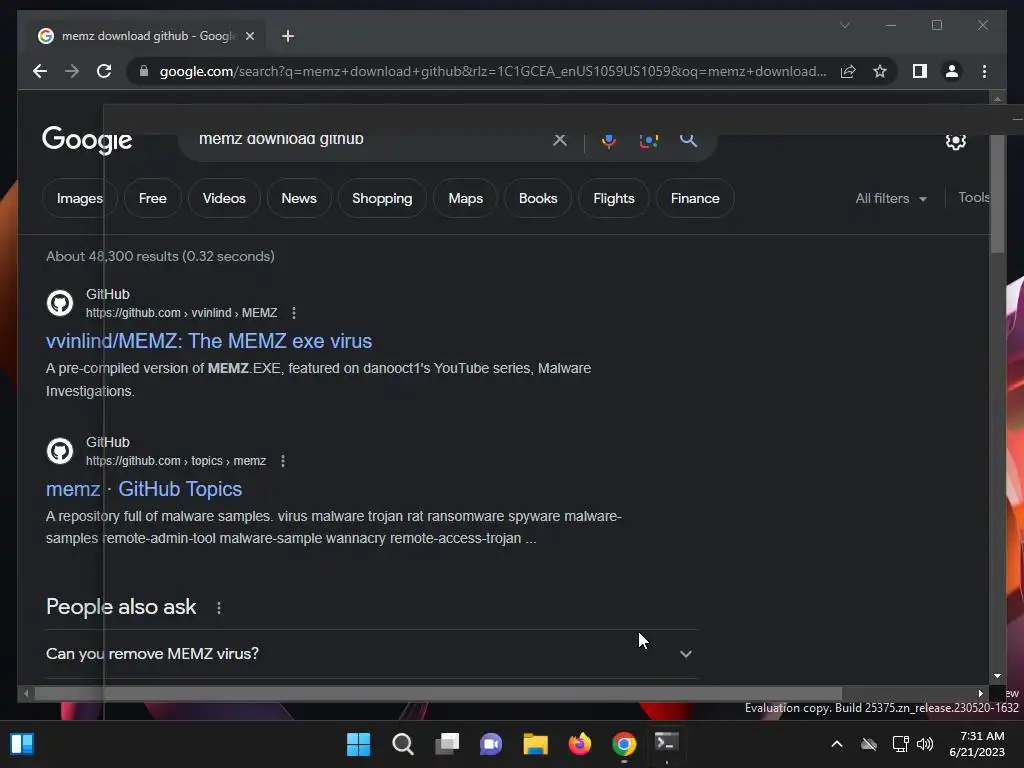The height and width of the screenshot is (768, 1024).
Task: Open People also ask options menu
Action: tap(219, 608)
